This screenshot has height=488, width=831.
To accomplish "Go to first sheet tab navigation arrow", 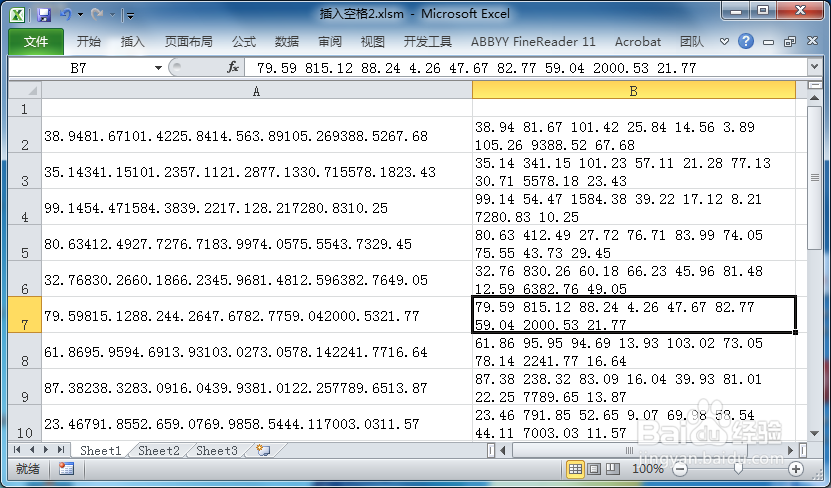I will coord(17,450).
